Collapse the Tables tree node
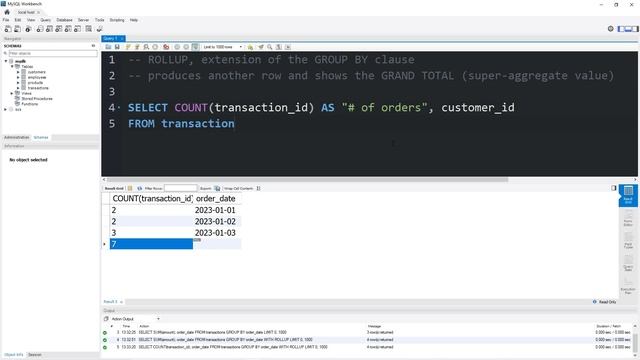This screenshot has width=640, height=360. point(12,66)
